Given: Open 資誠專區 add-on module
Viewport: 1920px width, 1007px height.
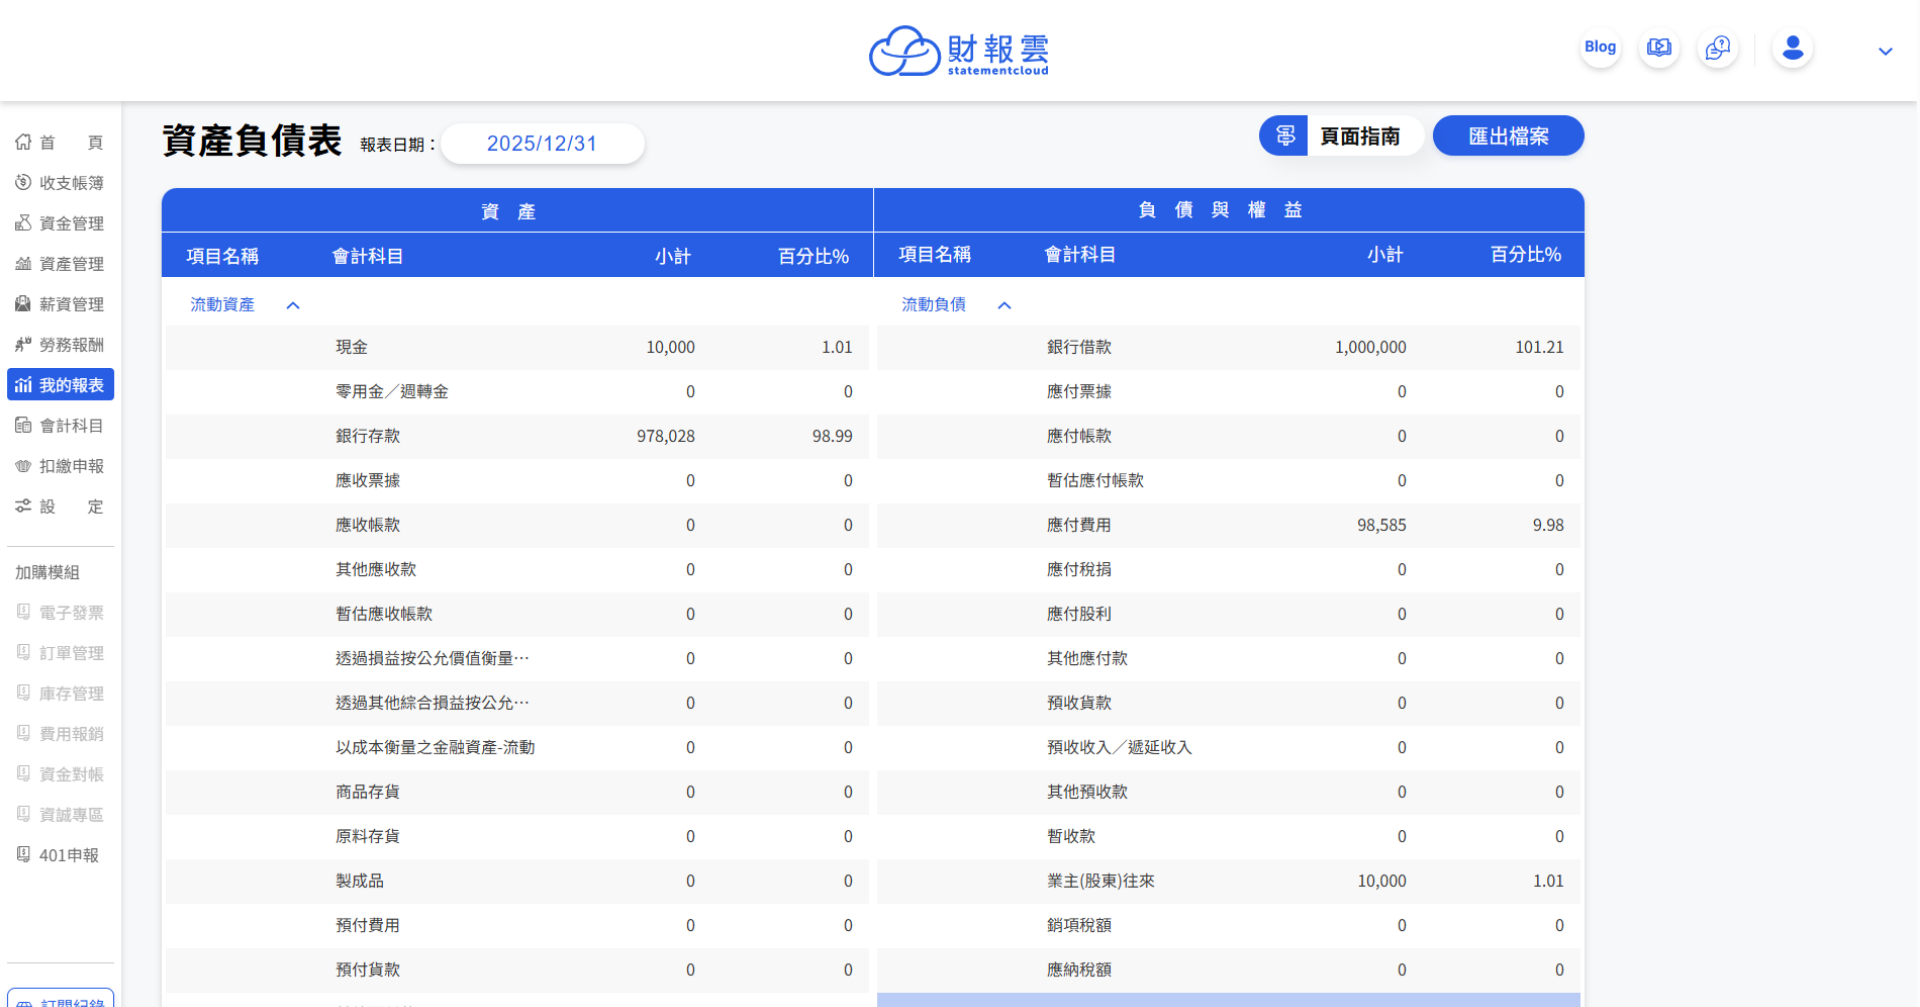Looking at the screenshot, I should tap(60, 815).
